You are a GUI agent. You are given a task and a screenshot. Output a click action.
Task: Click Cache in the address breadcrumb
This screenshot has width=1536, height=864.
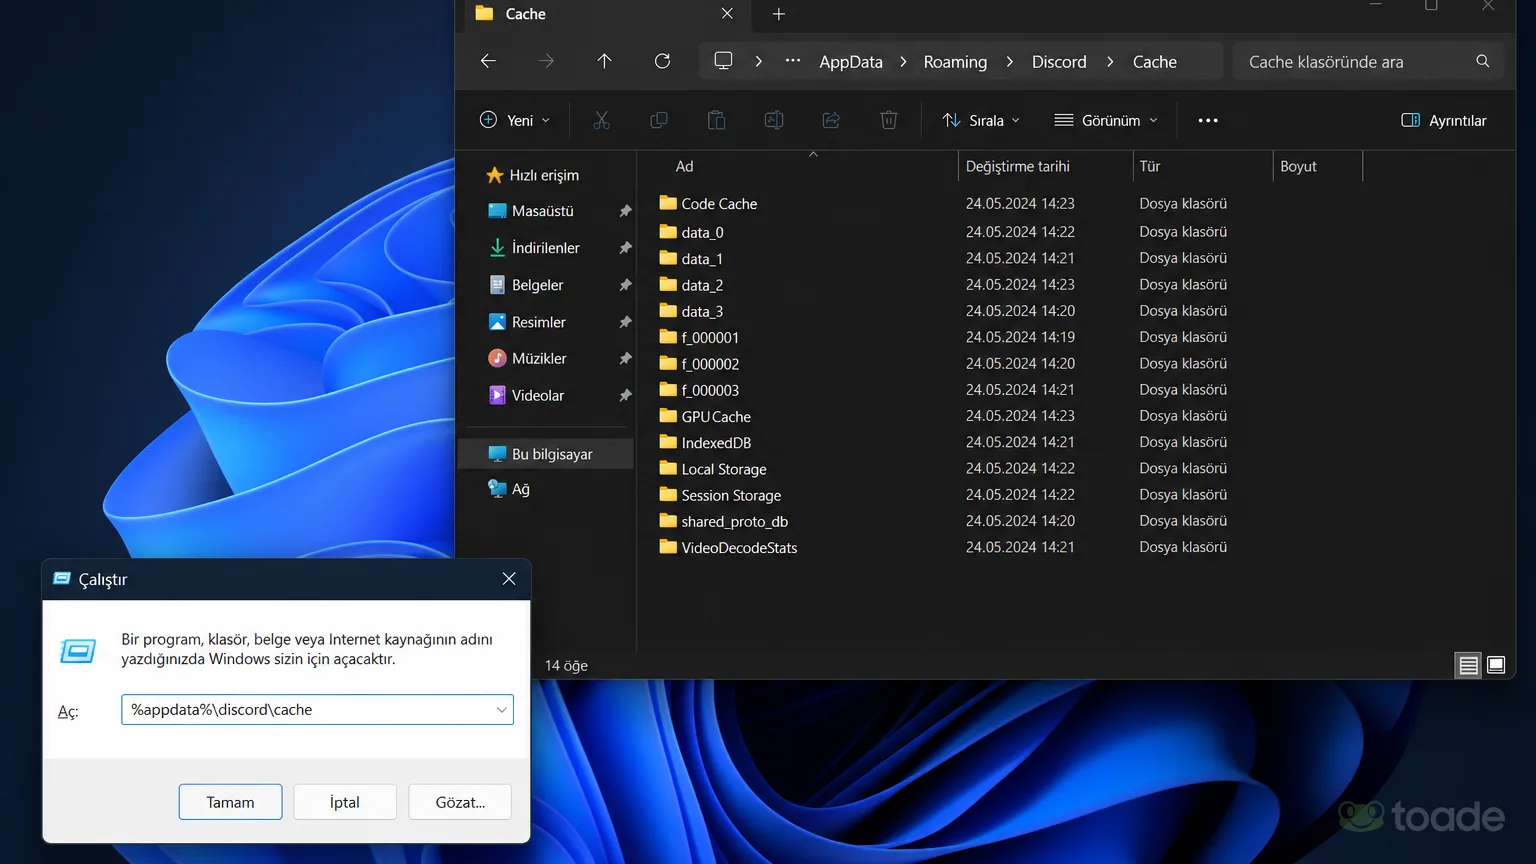[1154, 61]
